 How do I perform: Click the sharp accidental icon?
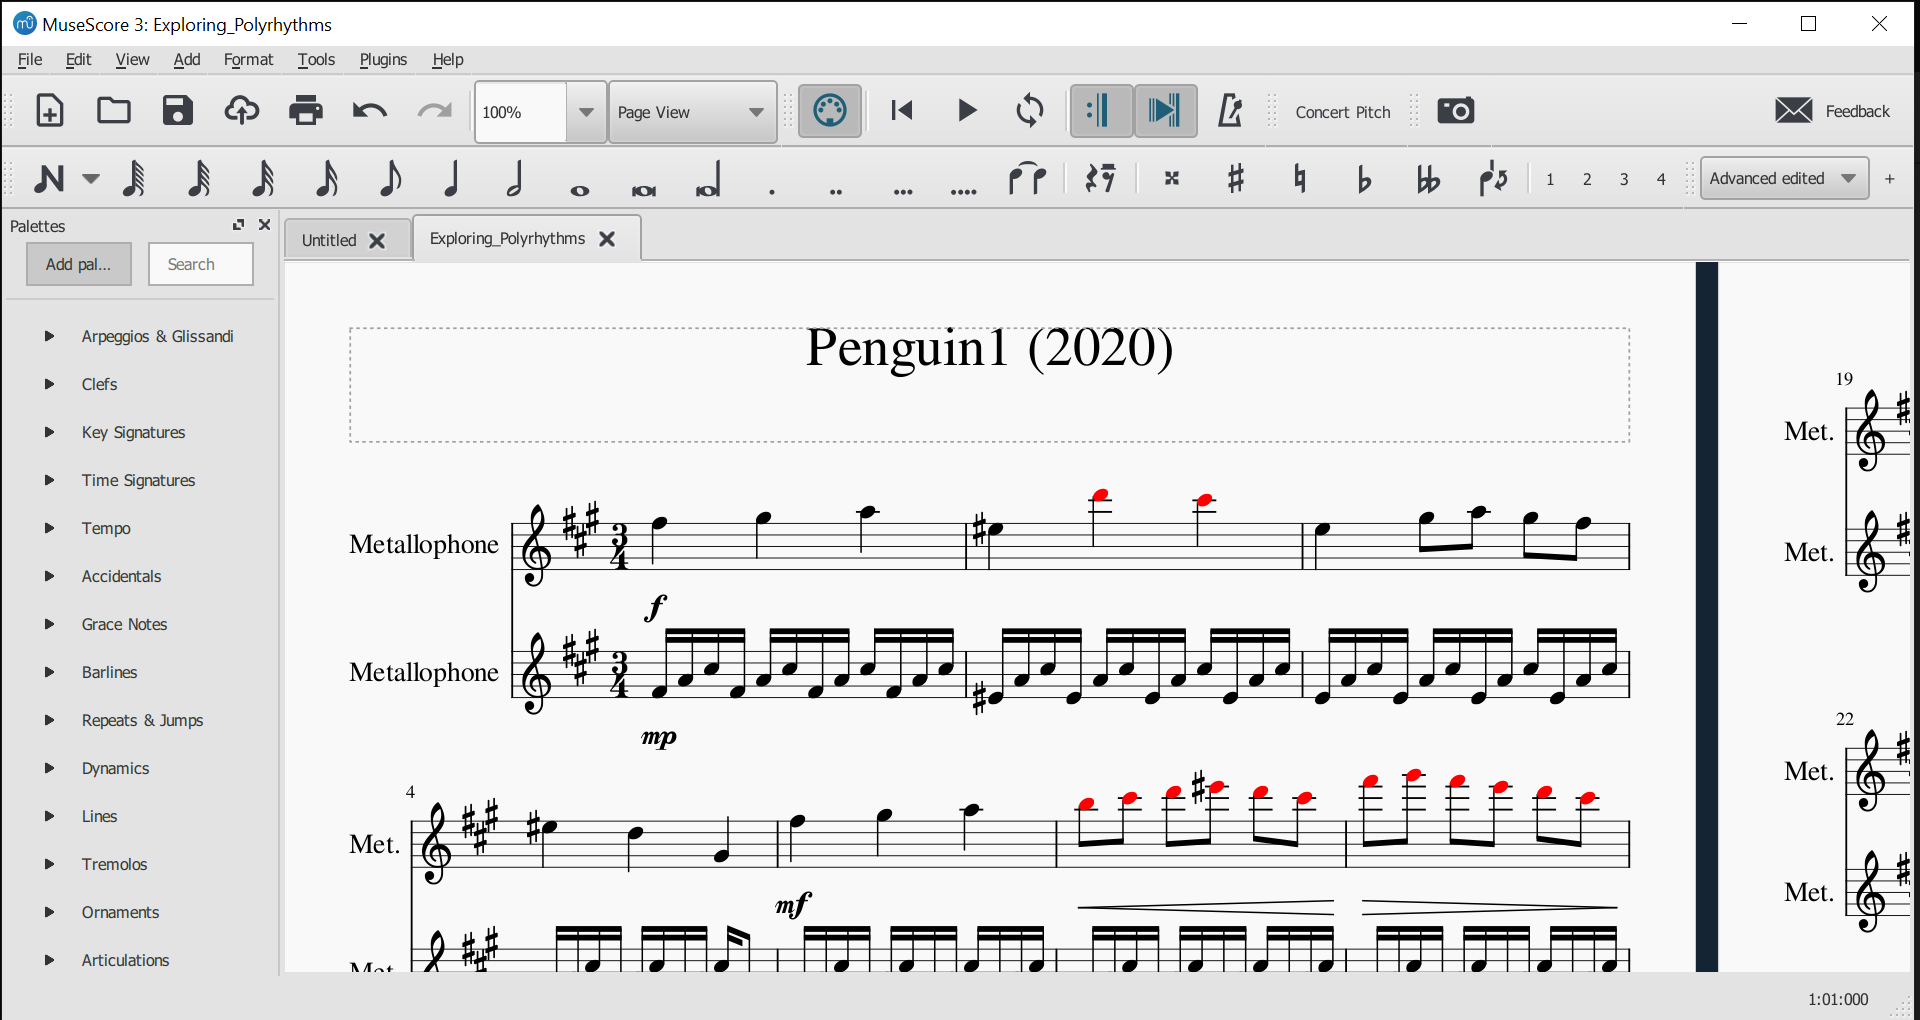coord(1236,179)
